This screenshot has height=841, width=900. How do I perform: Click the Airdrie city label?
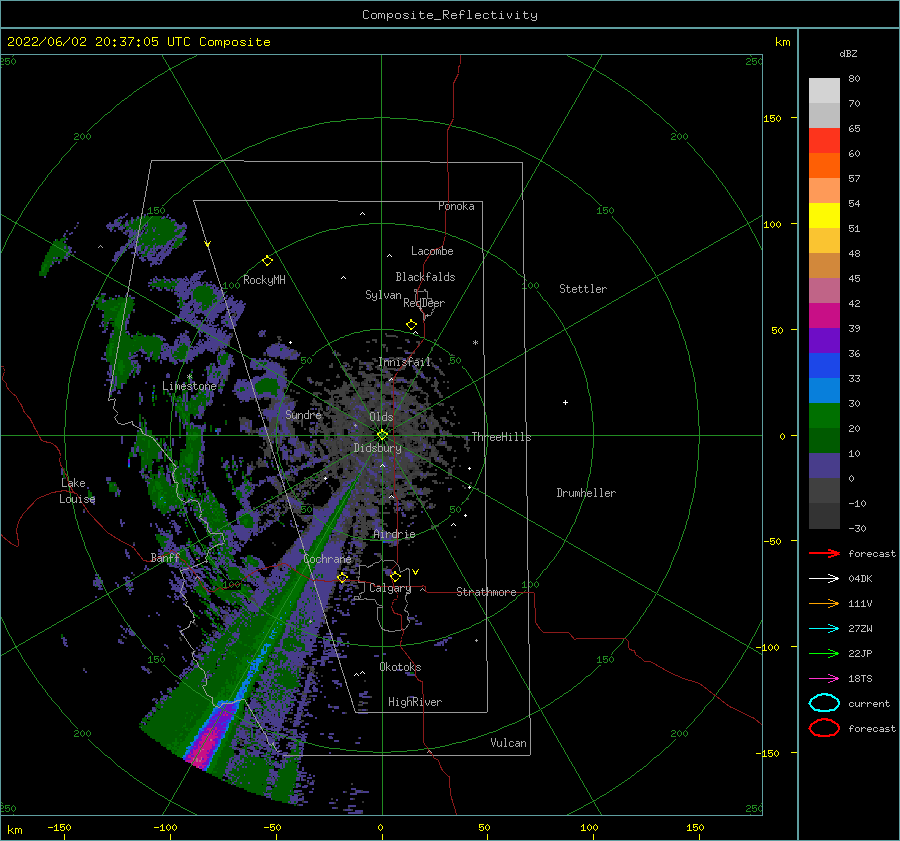pyautogui.click(x=394, y=534)
